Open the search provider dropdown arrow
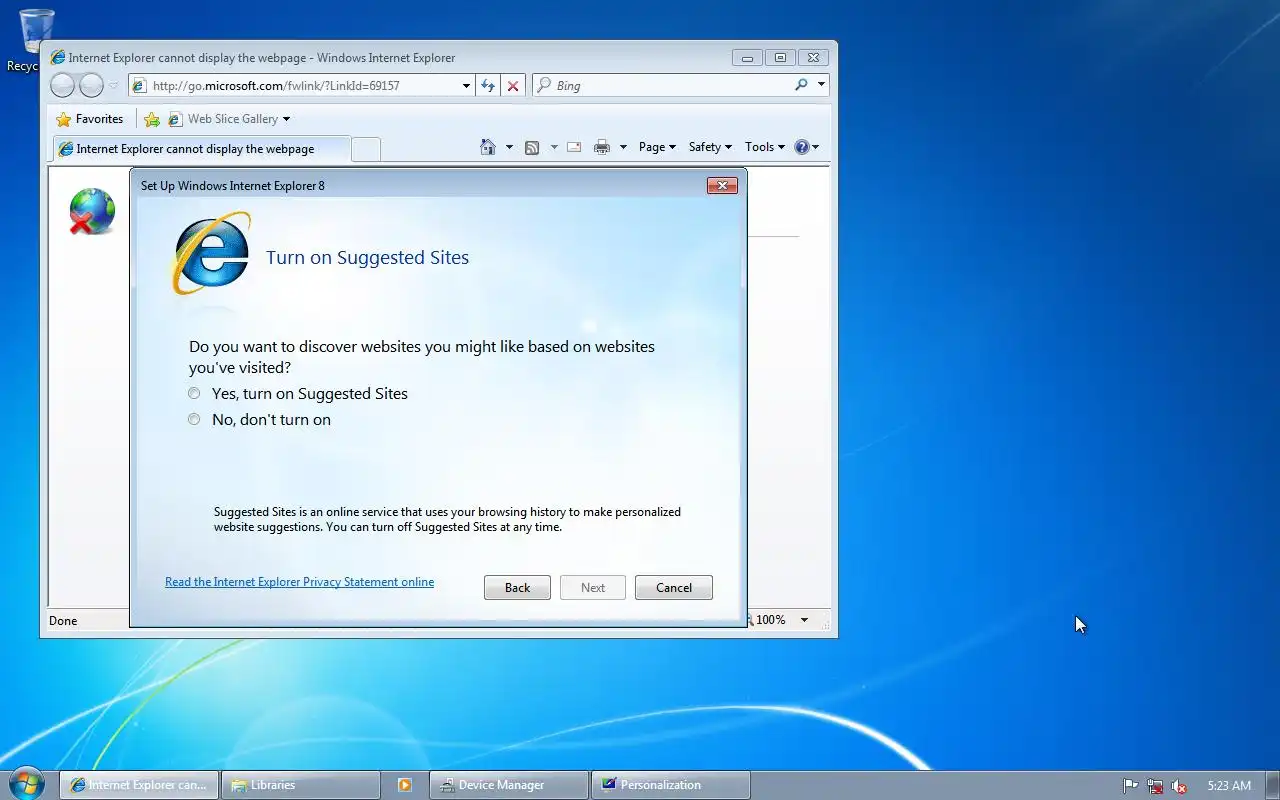The width and height of the screenshot is (1280, 800). [821, 85]
